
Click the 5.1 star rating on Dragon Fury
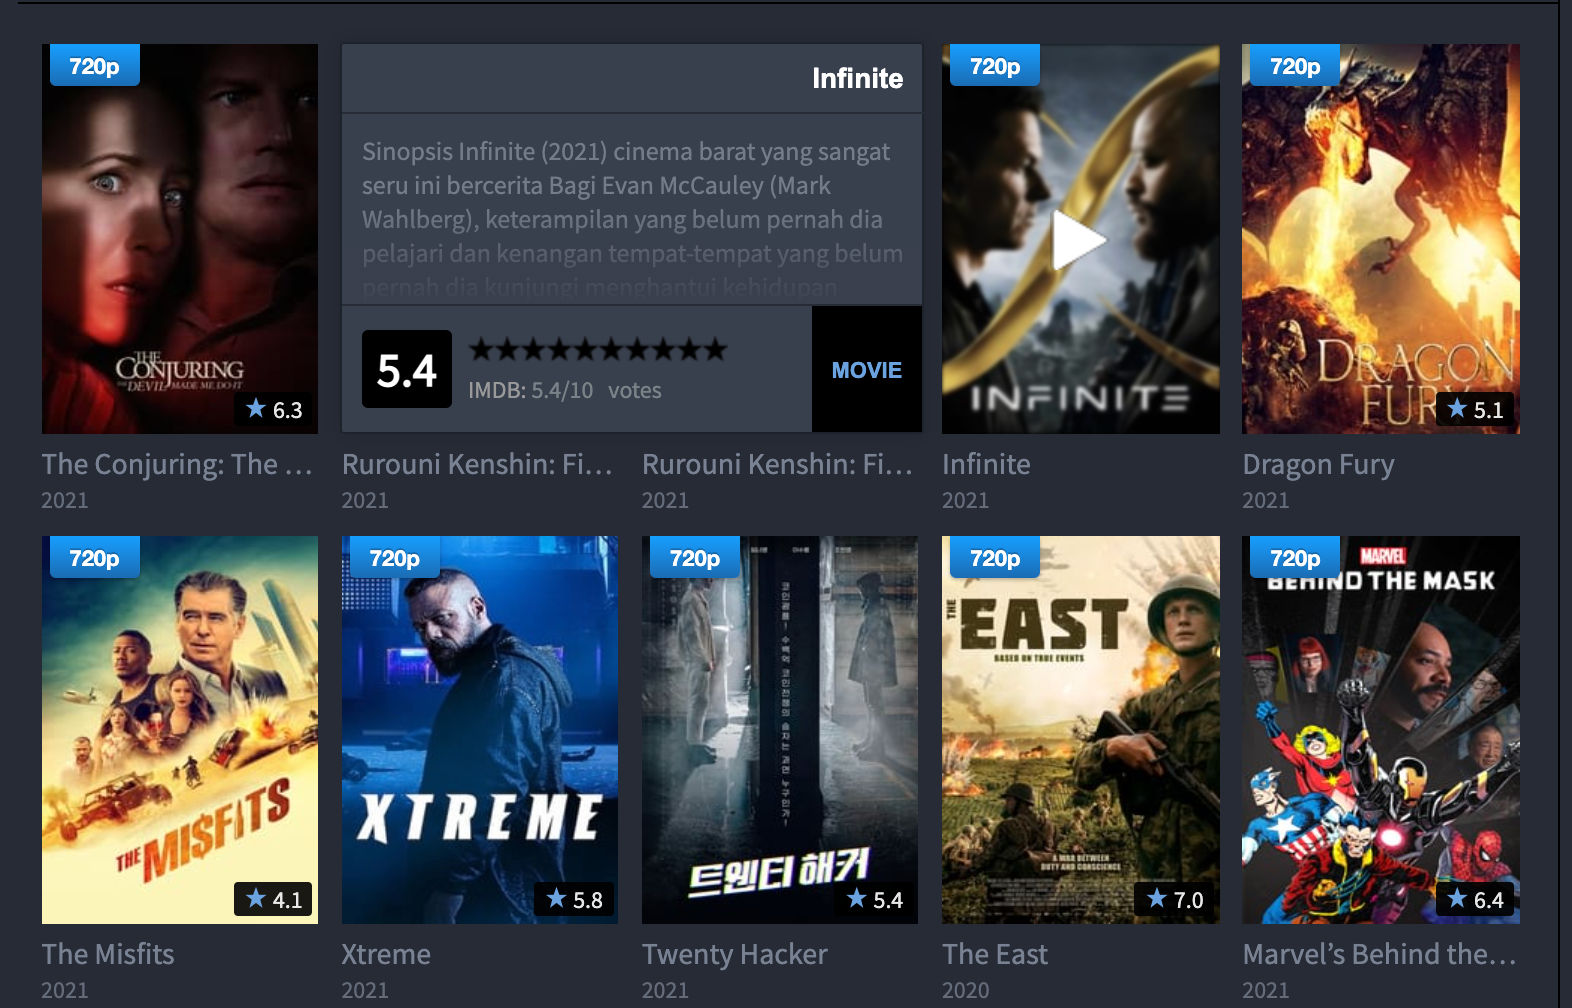pyautogui.click(x=1475, y=409)
